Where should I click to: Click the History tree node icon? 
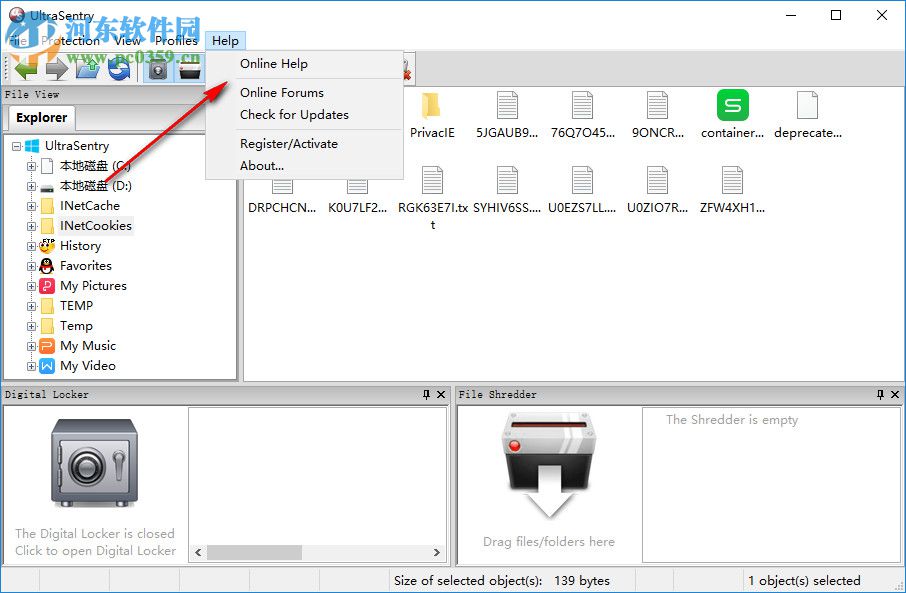click(x=47, y=246)
